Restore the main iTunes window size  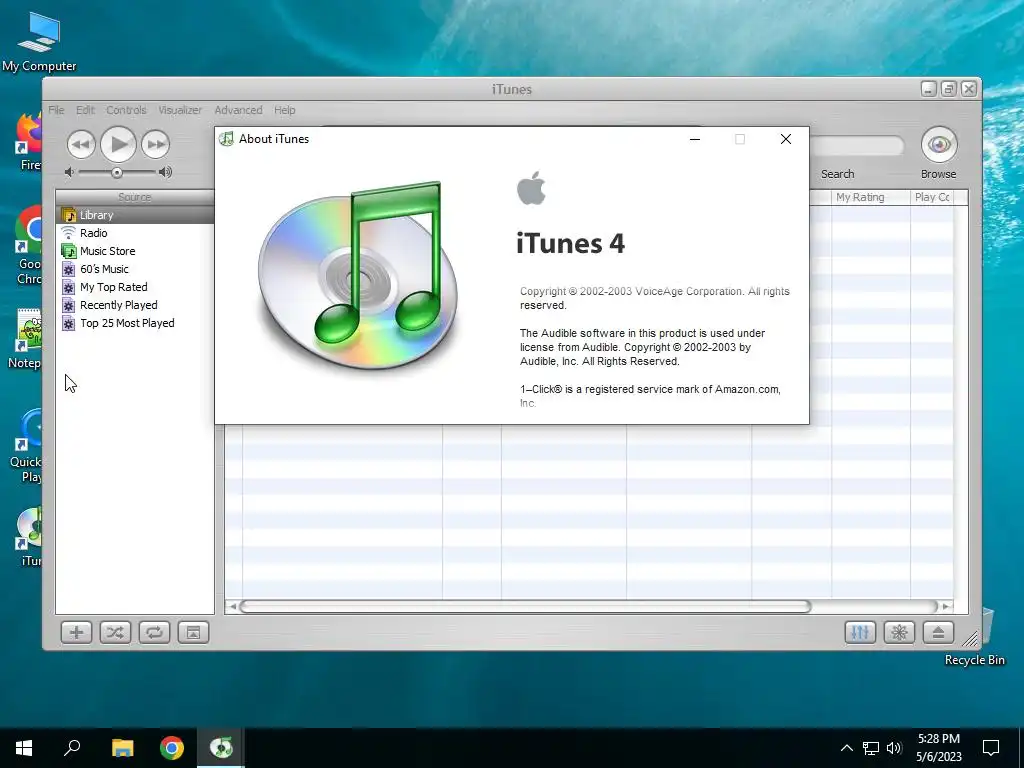click(x=949, y=89)
